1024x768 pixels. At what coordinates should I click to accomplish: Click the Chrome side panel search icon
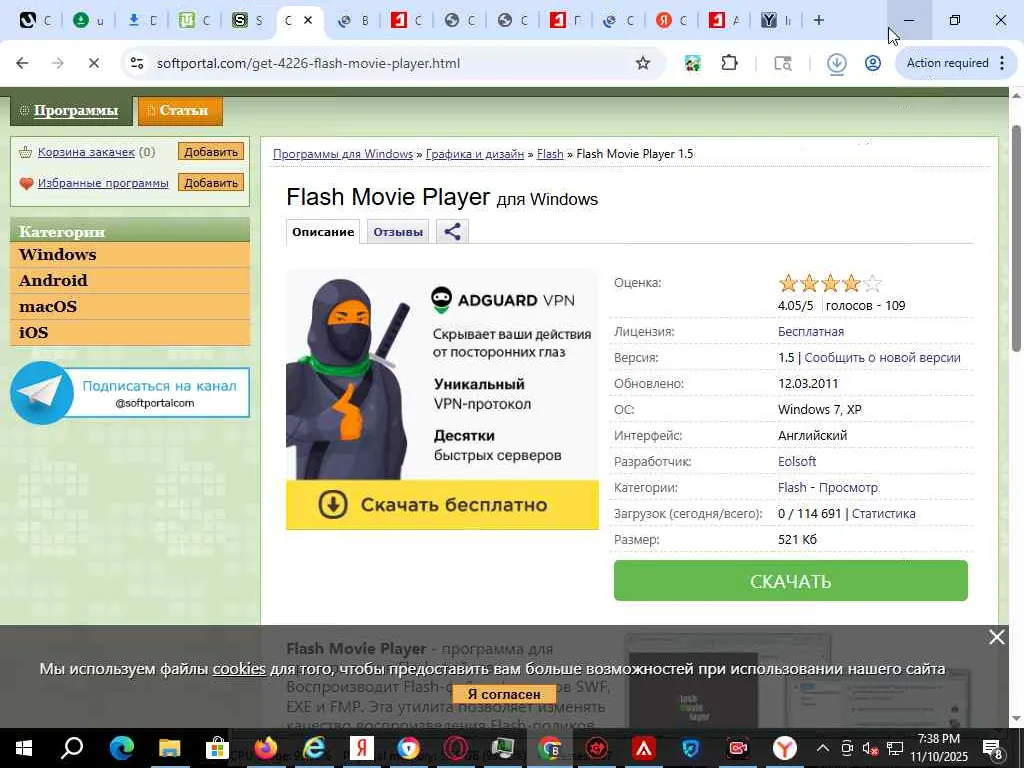[782, 63]
